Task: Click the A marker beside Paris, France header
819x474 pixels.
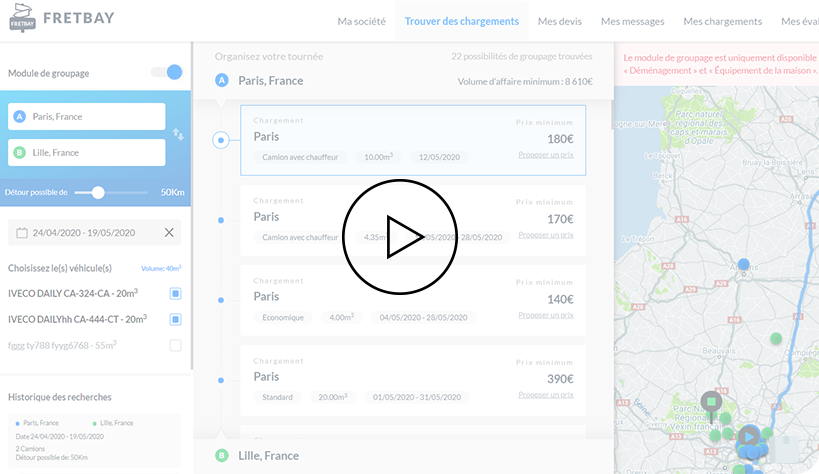Action: (x=222, y=80)
